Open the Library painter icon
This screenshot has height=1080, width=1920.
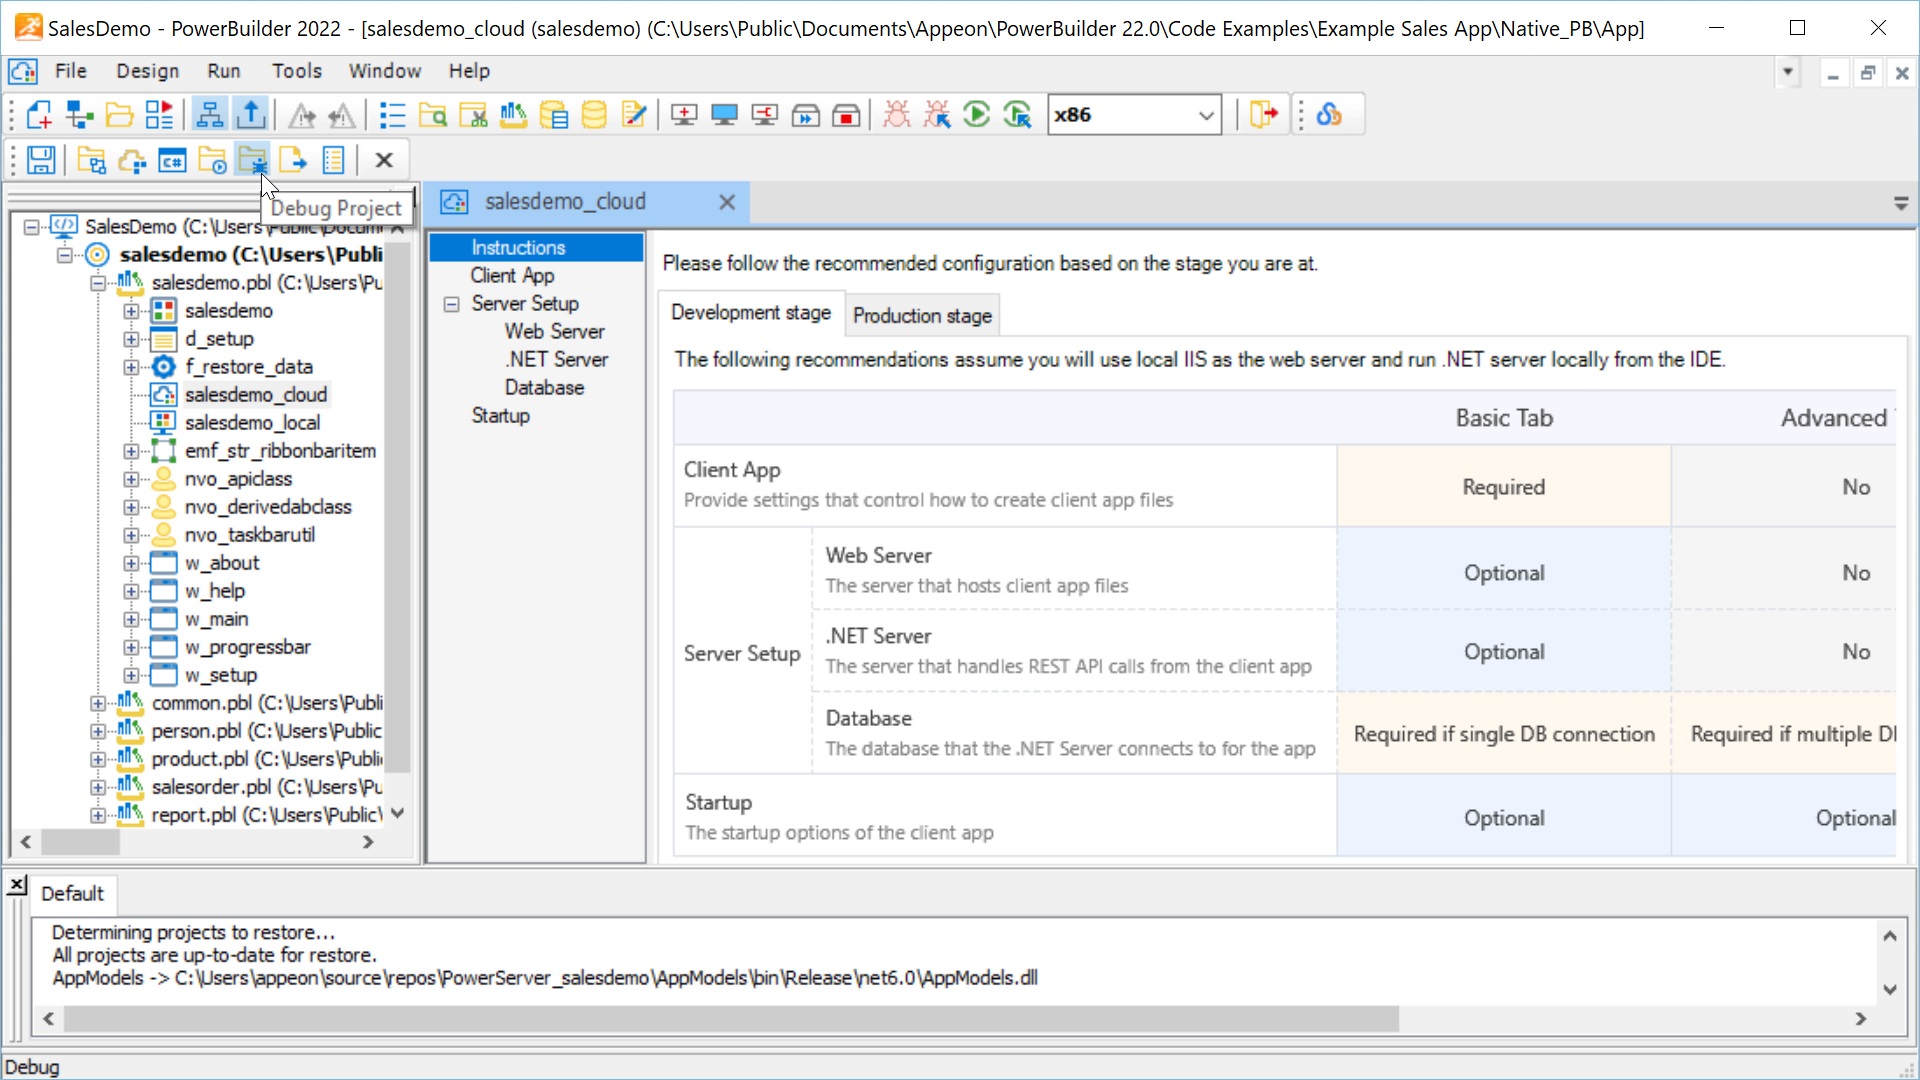[513, 115]
